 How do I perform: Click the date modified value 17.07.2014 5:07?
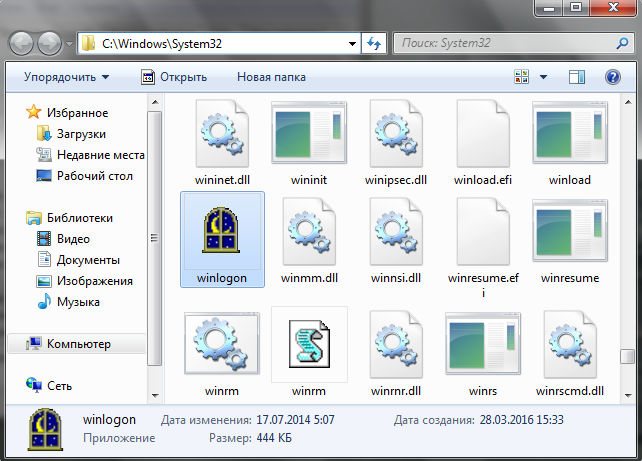[295, 420]
